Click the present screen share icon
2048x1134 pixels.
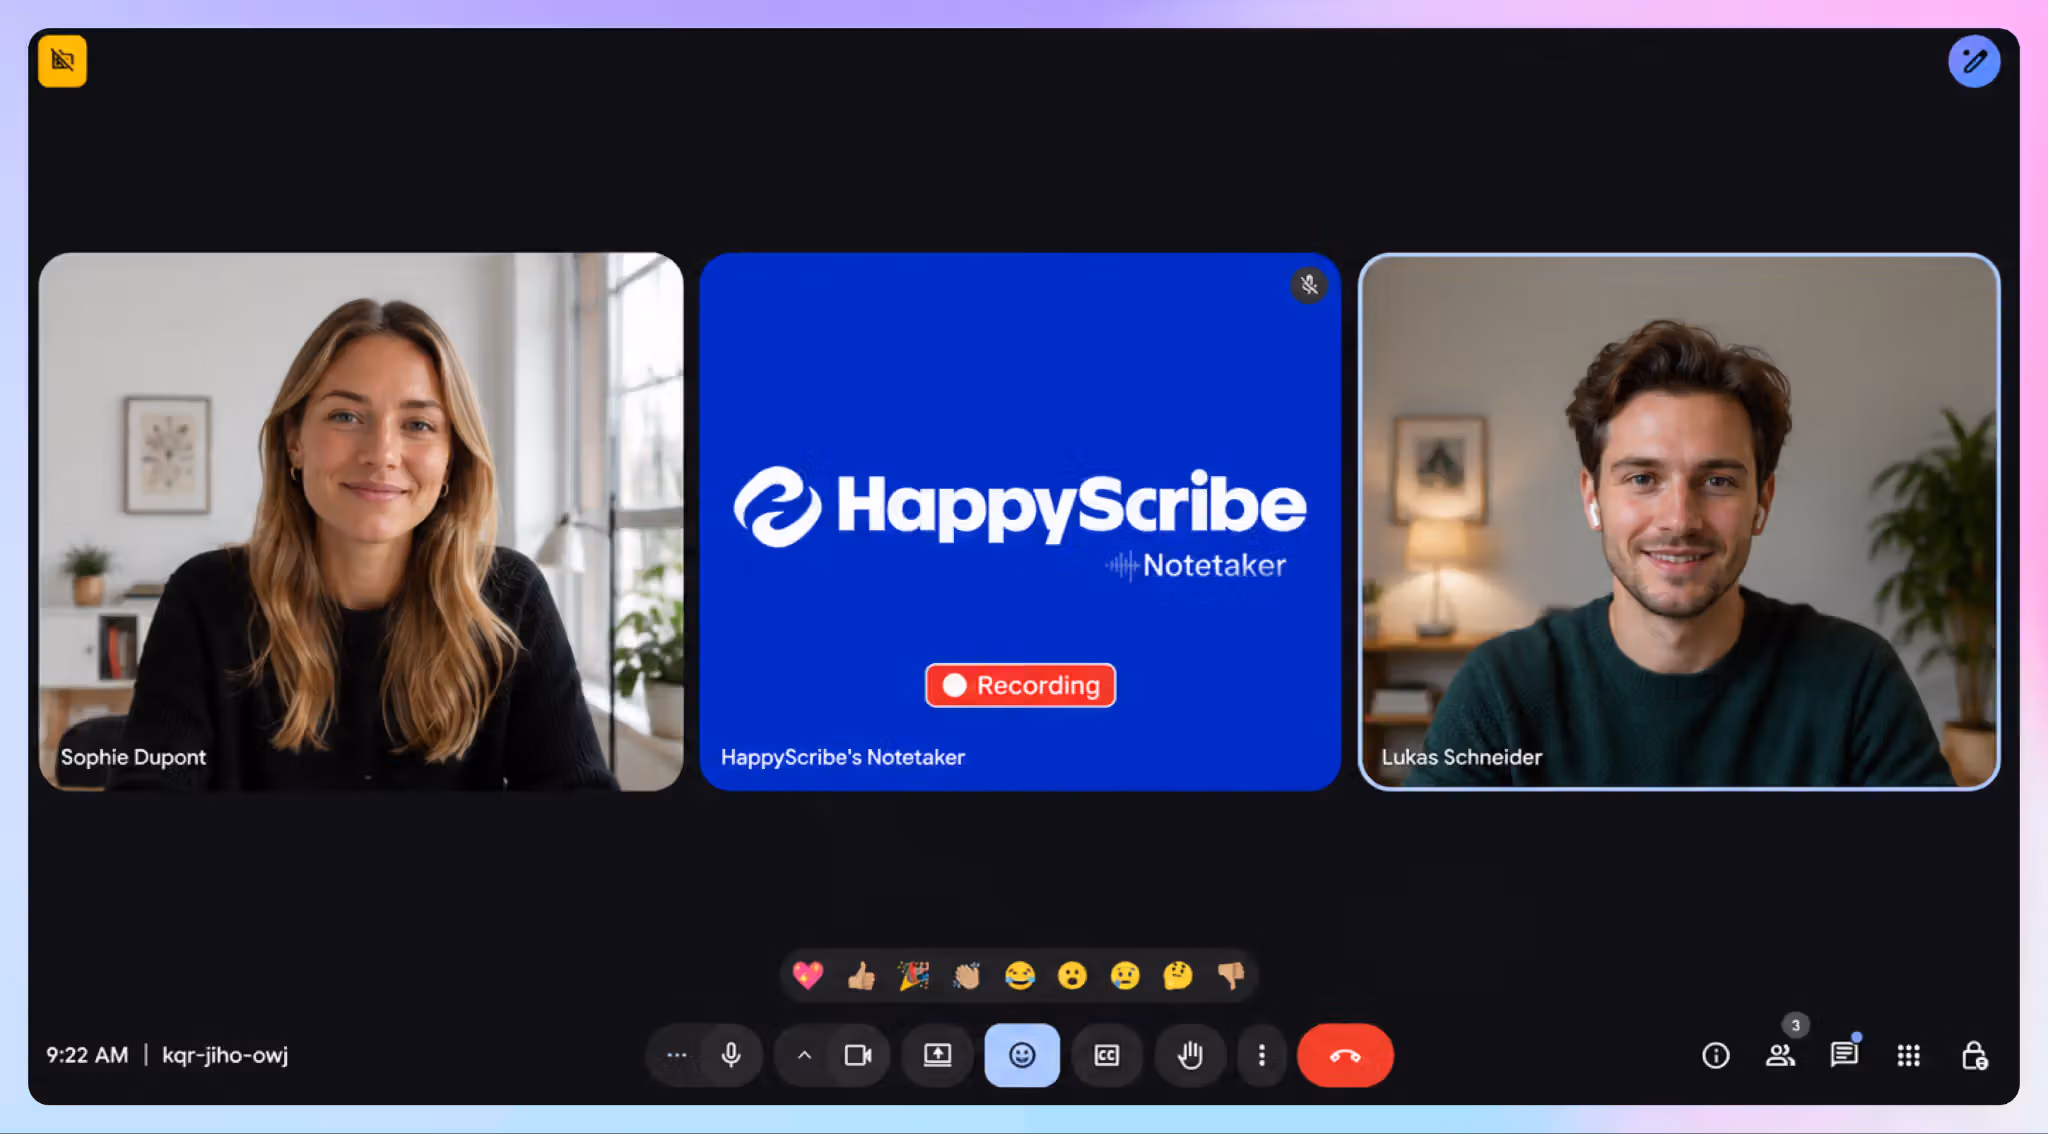click(x=937, y=1055)
